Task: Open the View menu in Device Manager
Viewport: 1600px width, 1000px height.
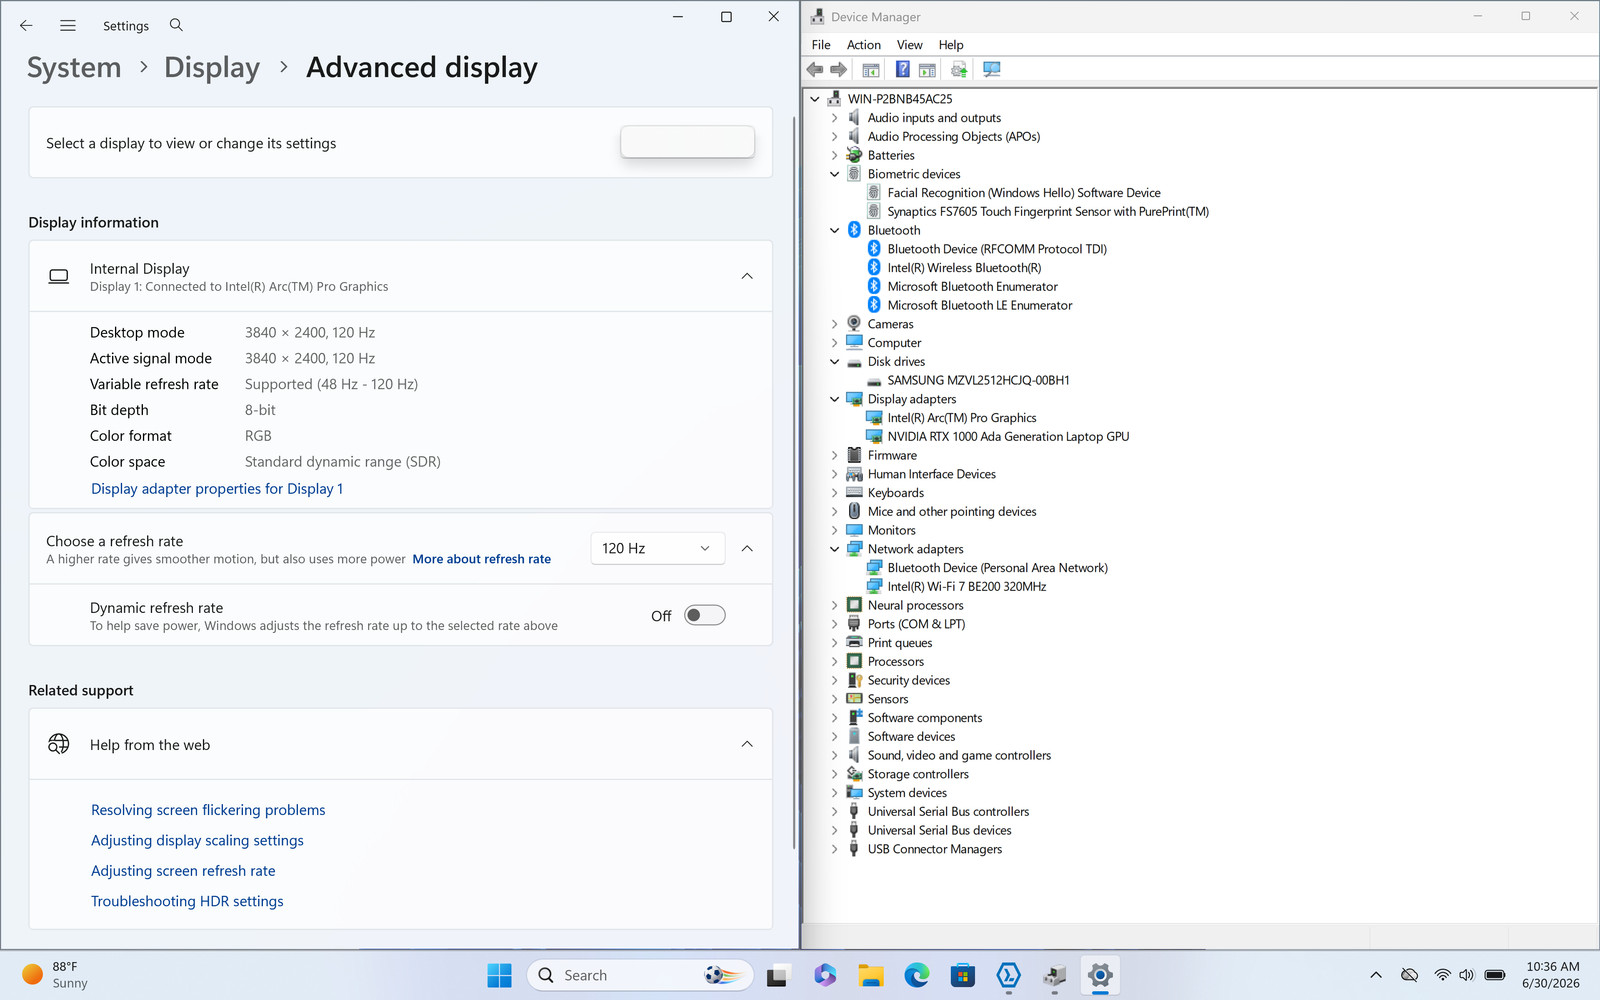Action: 910,45
